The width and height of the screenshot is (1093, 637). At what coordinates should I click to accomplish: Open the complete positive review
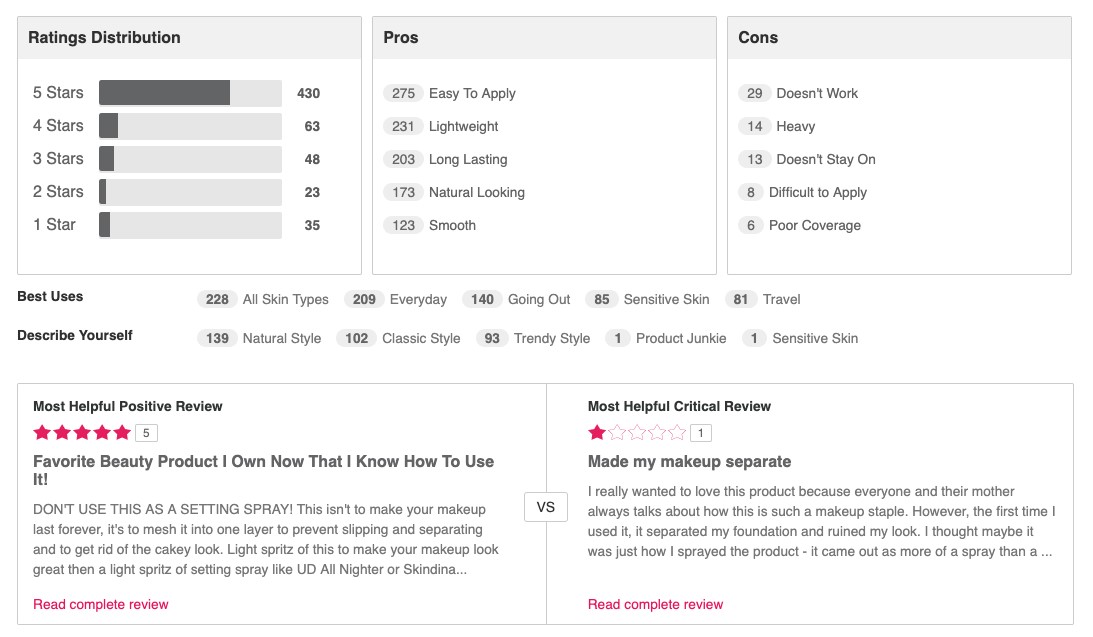pos(100,604)
